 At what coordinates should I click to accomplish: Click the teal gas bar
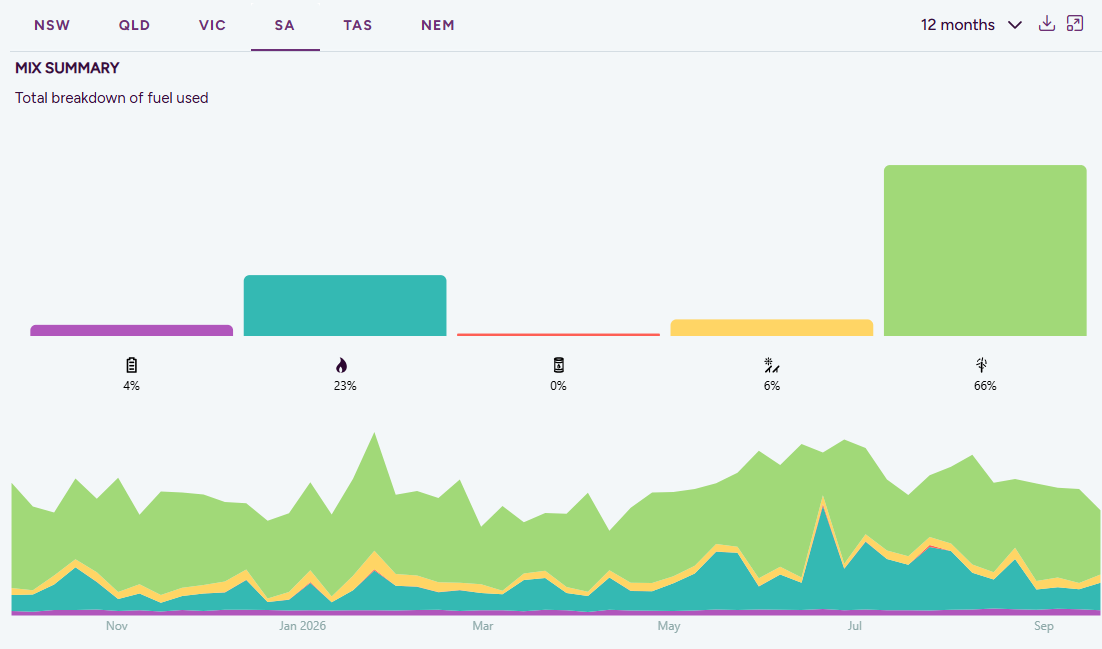(x=345, y=306)
